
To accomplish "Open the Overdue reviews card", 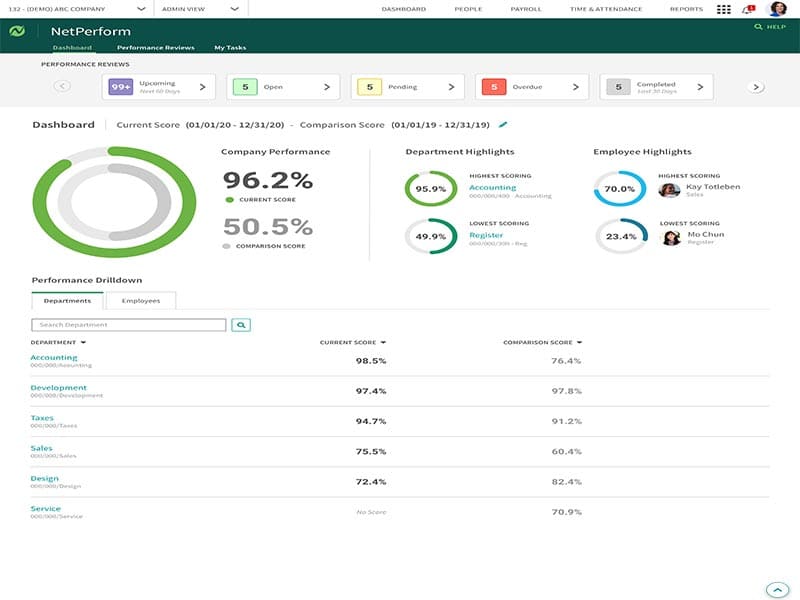I will (531, 87).
